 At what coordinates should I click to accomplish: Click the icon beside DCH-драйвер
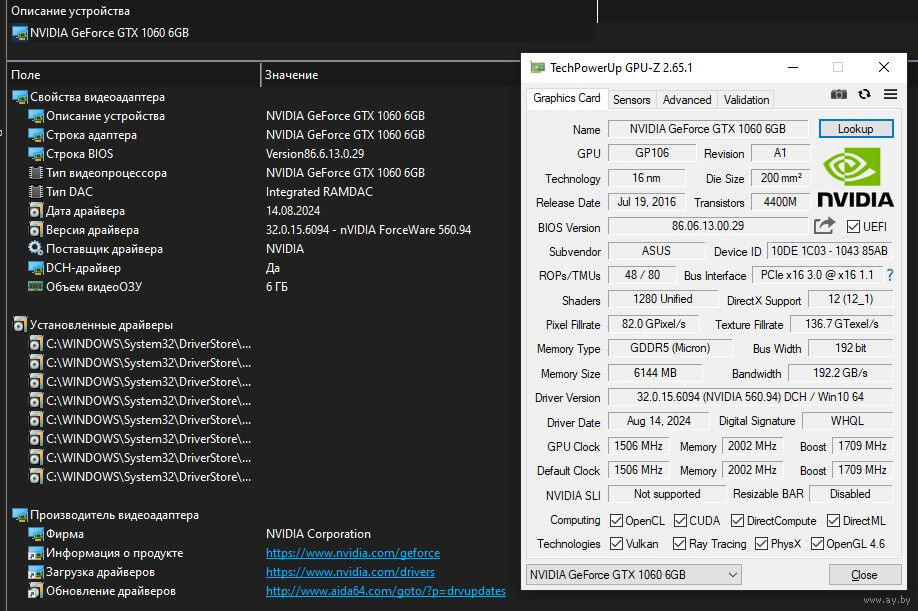pyautogui.click(x=36, y=268)
